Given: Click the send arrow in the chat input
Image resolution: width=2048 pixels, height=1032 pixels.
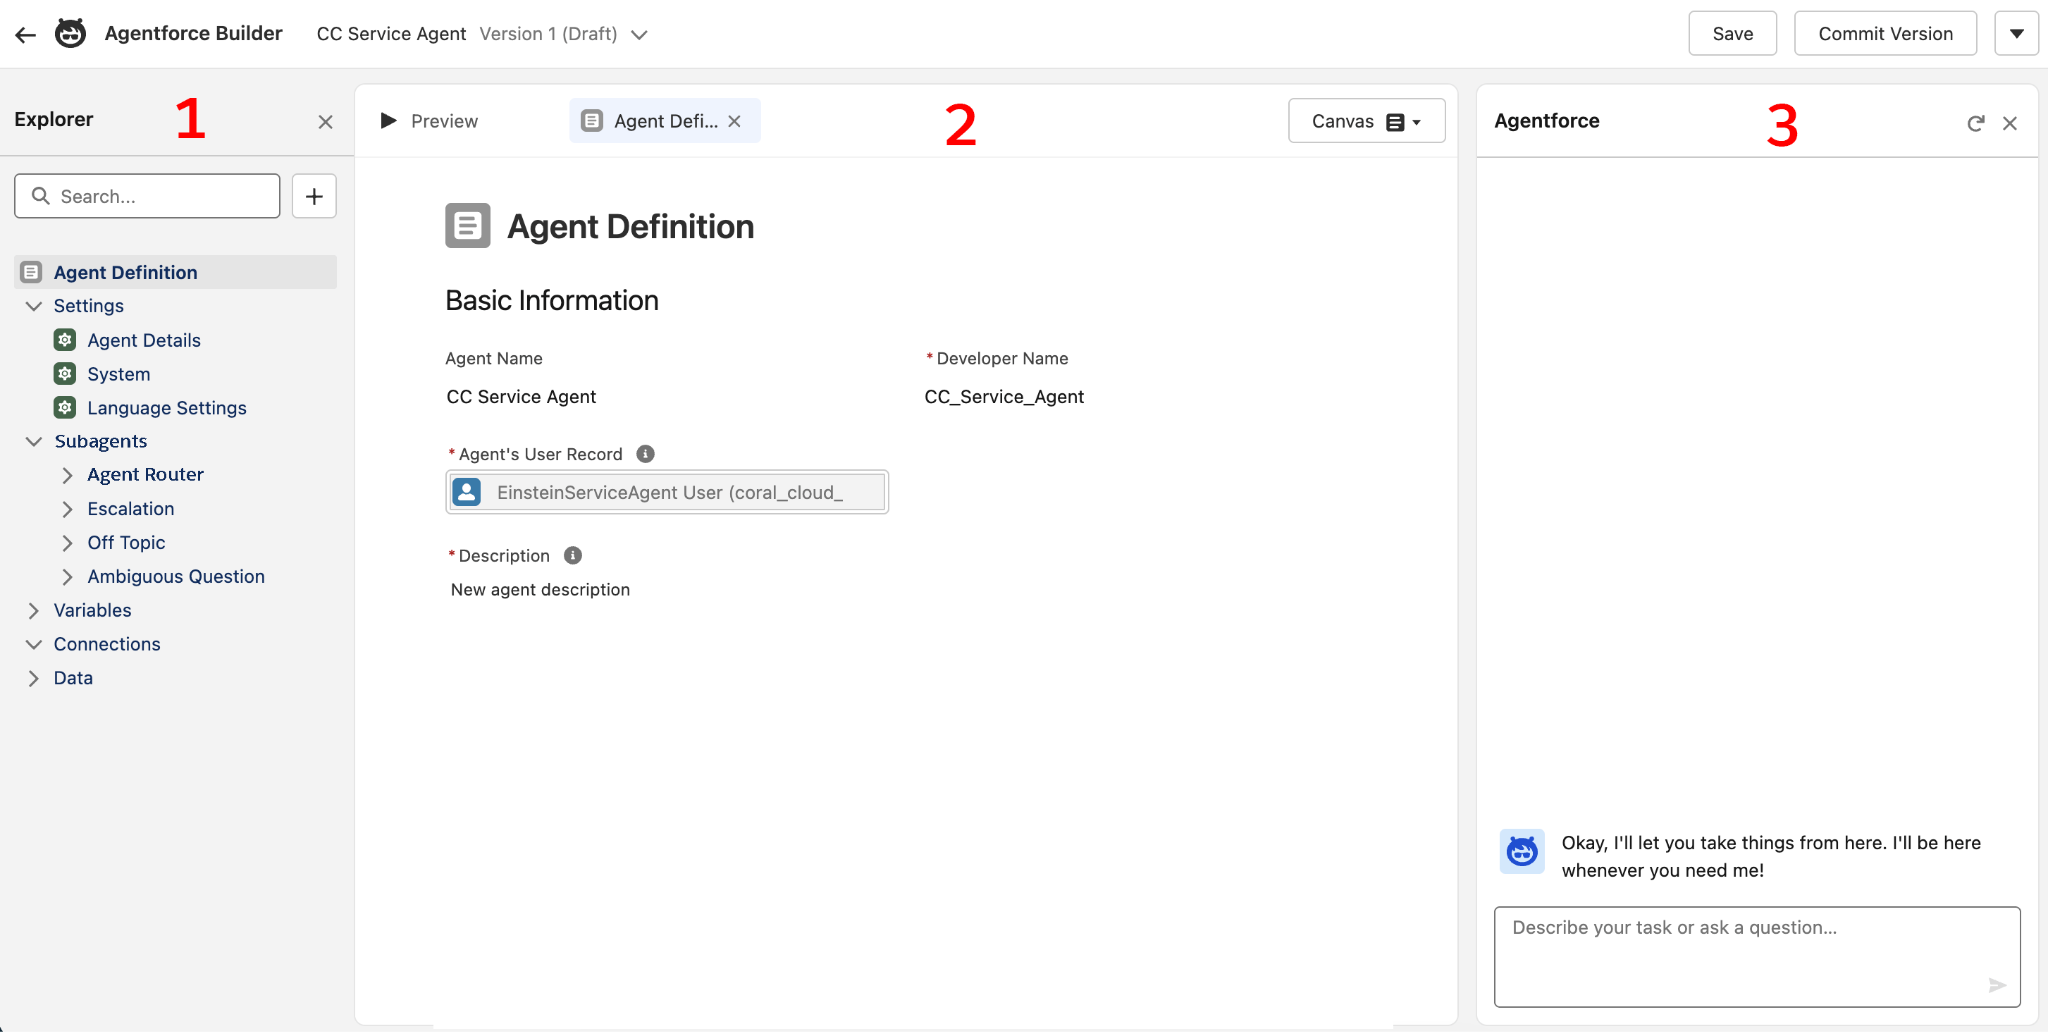Looking at the screenshot, I should (x=1997, y=984).
